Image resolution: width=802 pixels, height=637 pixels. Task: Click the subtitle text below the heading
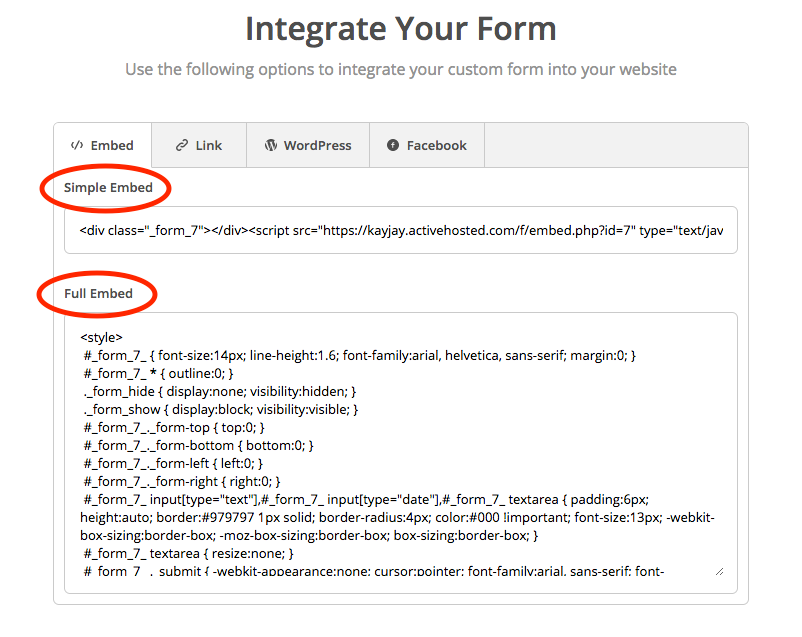click(400, 70)
